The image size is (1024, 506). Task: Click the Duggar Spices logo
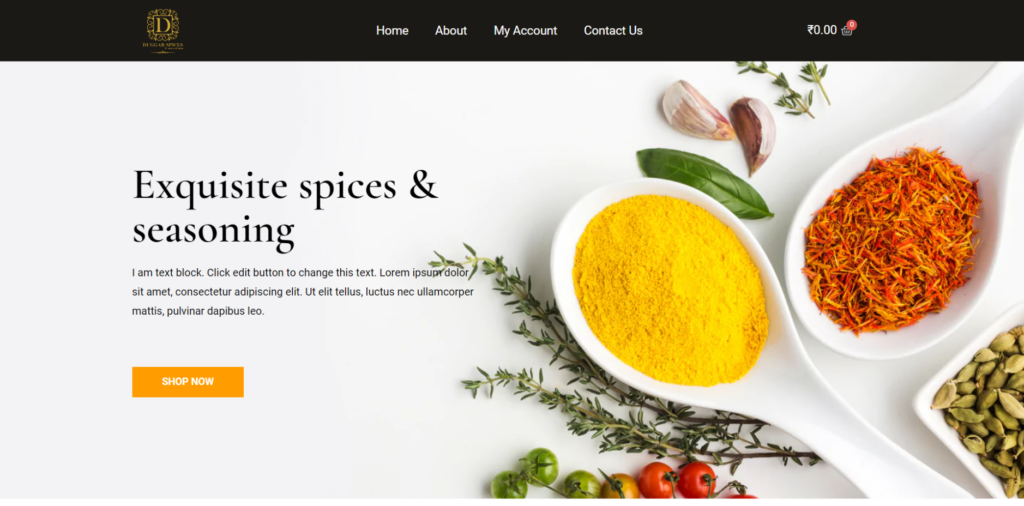tap(163, 31)
